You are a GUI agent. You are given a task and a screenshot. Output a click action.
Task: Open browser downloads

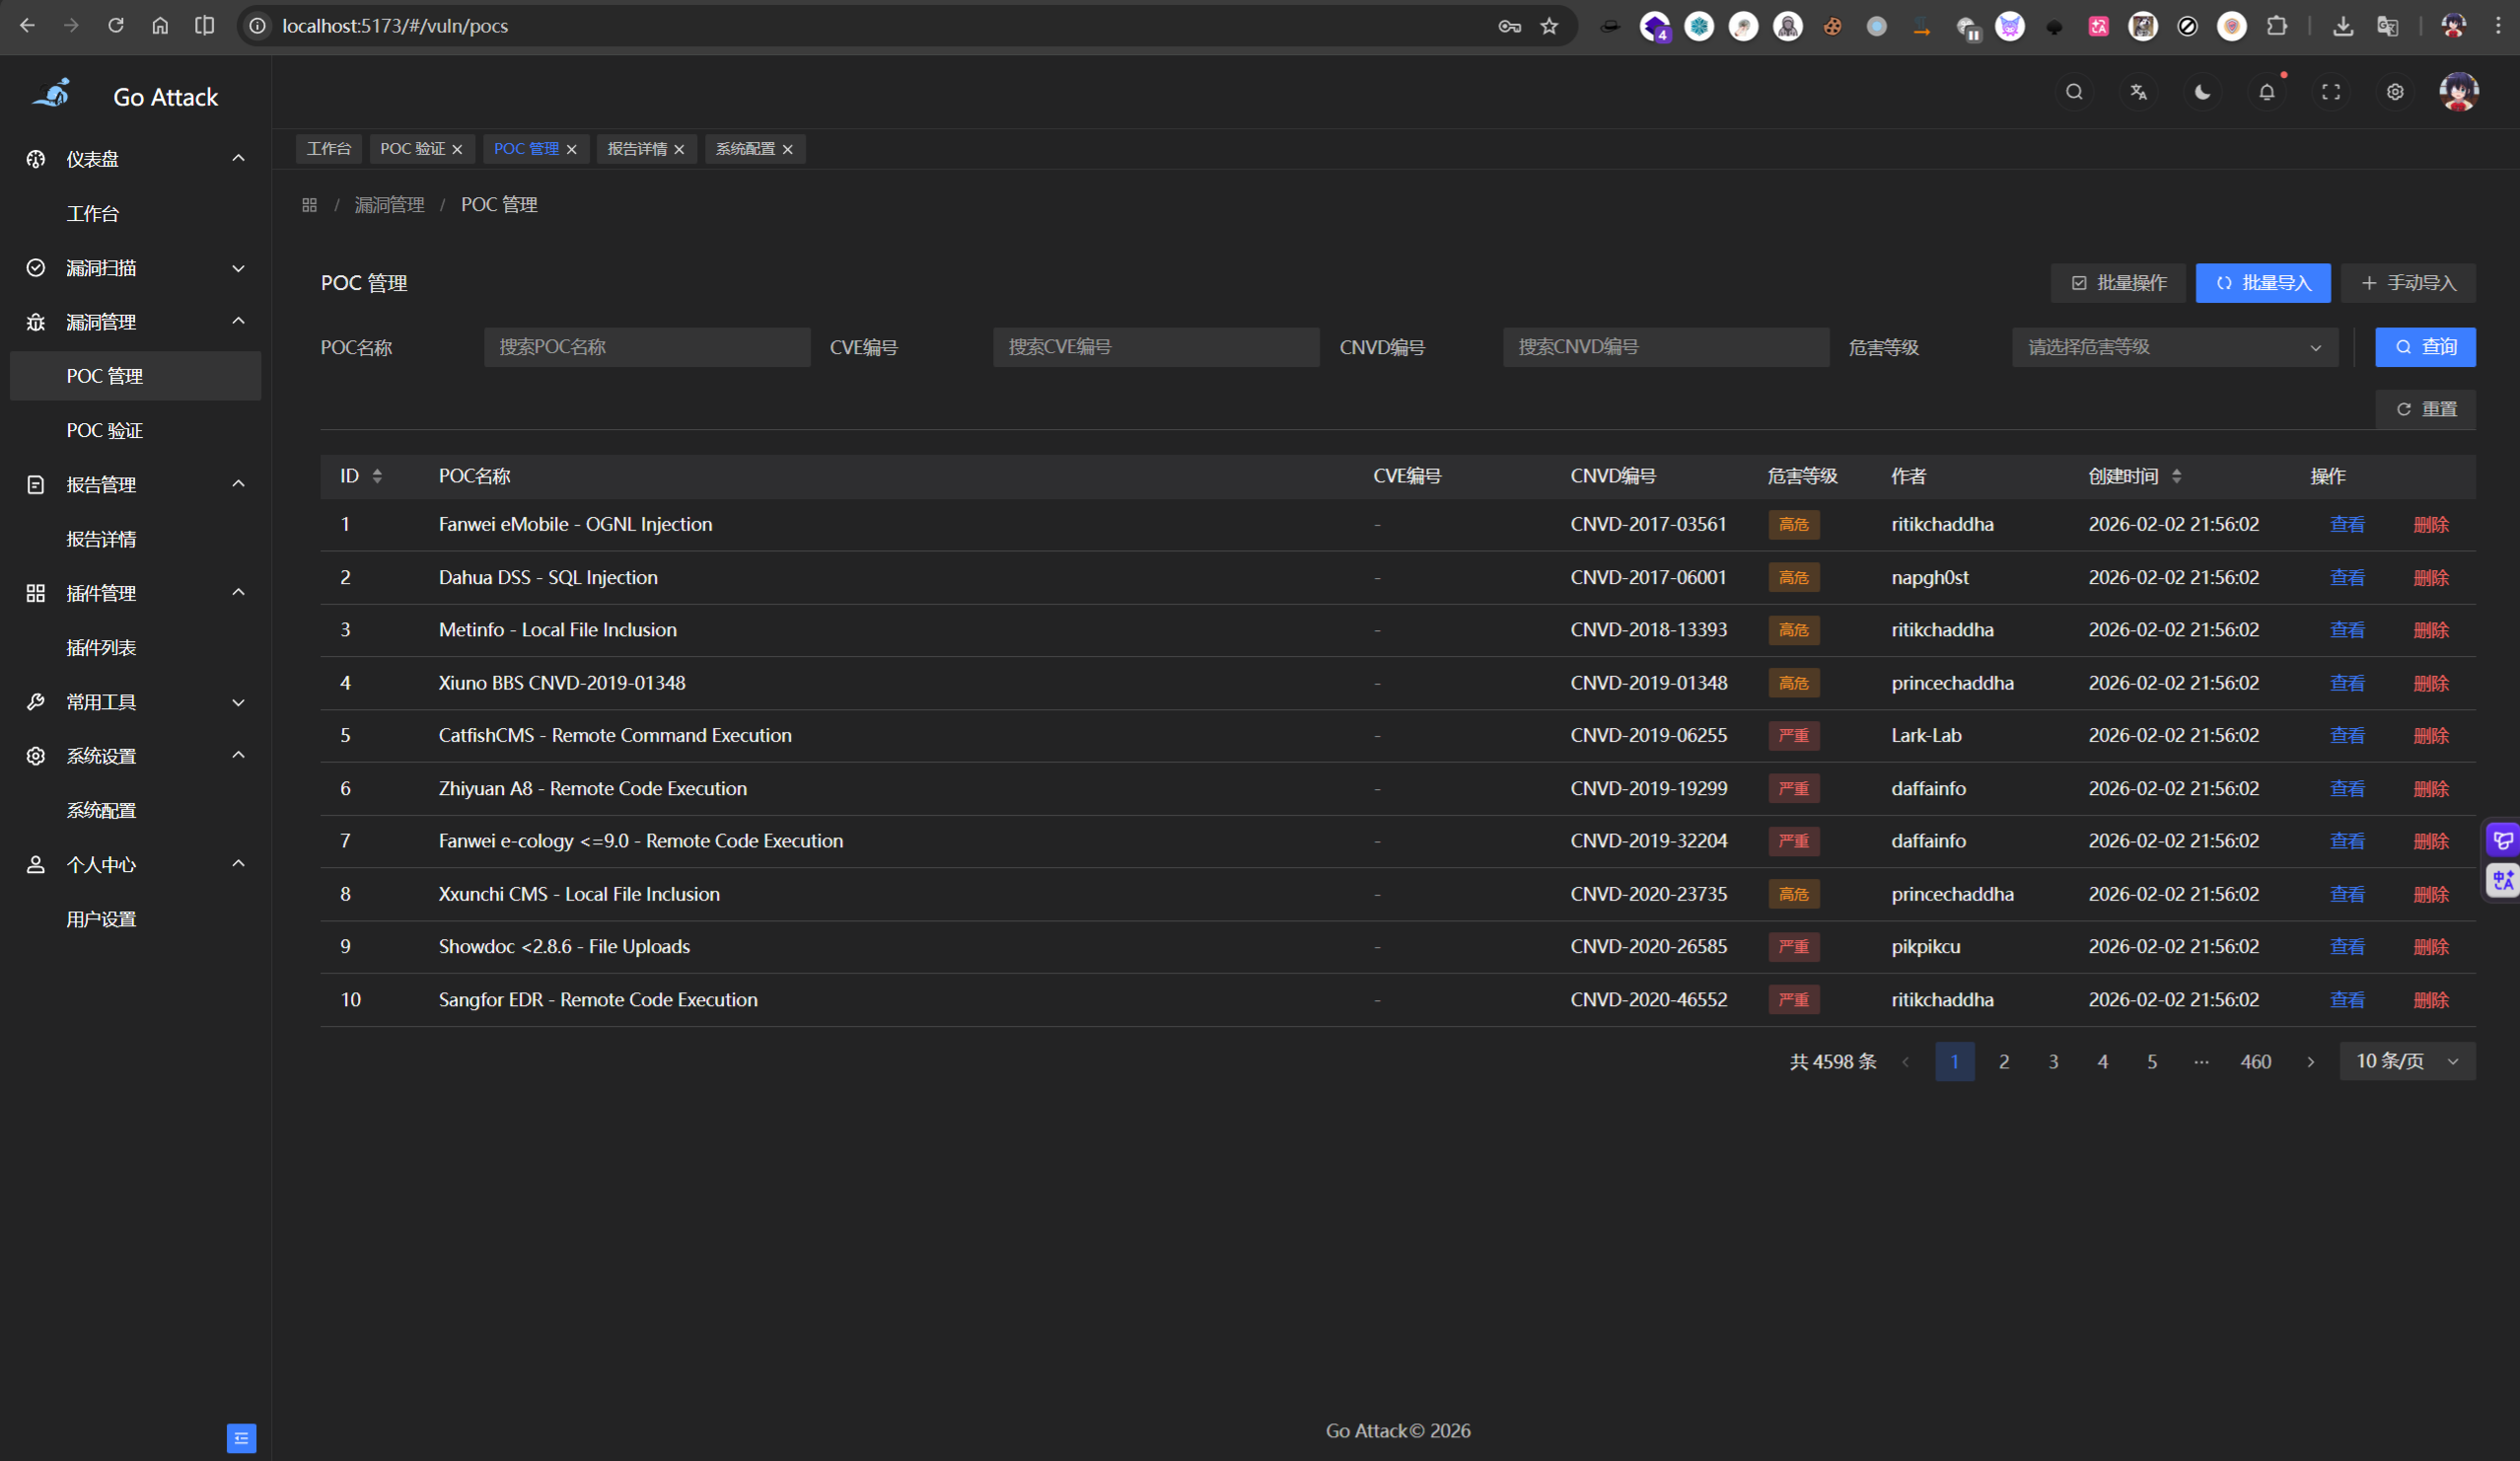tap(2343, 26)
